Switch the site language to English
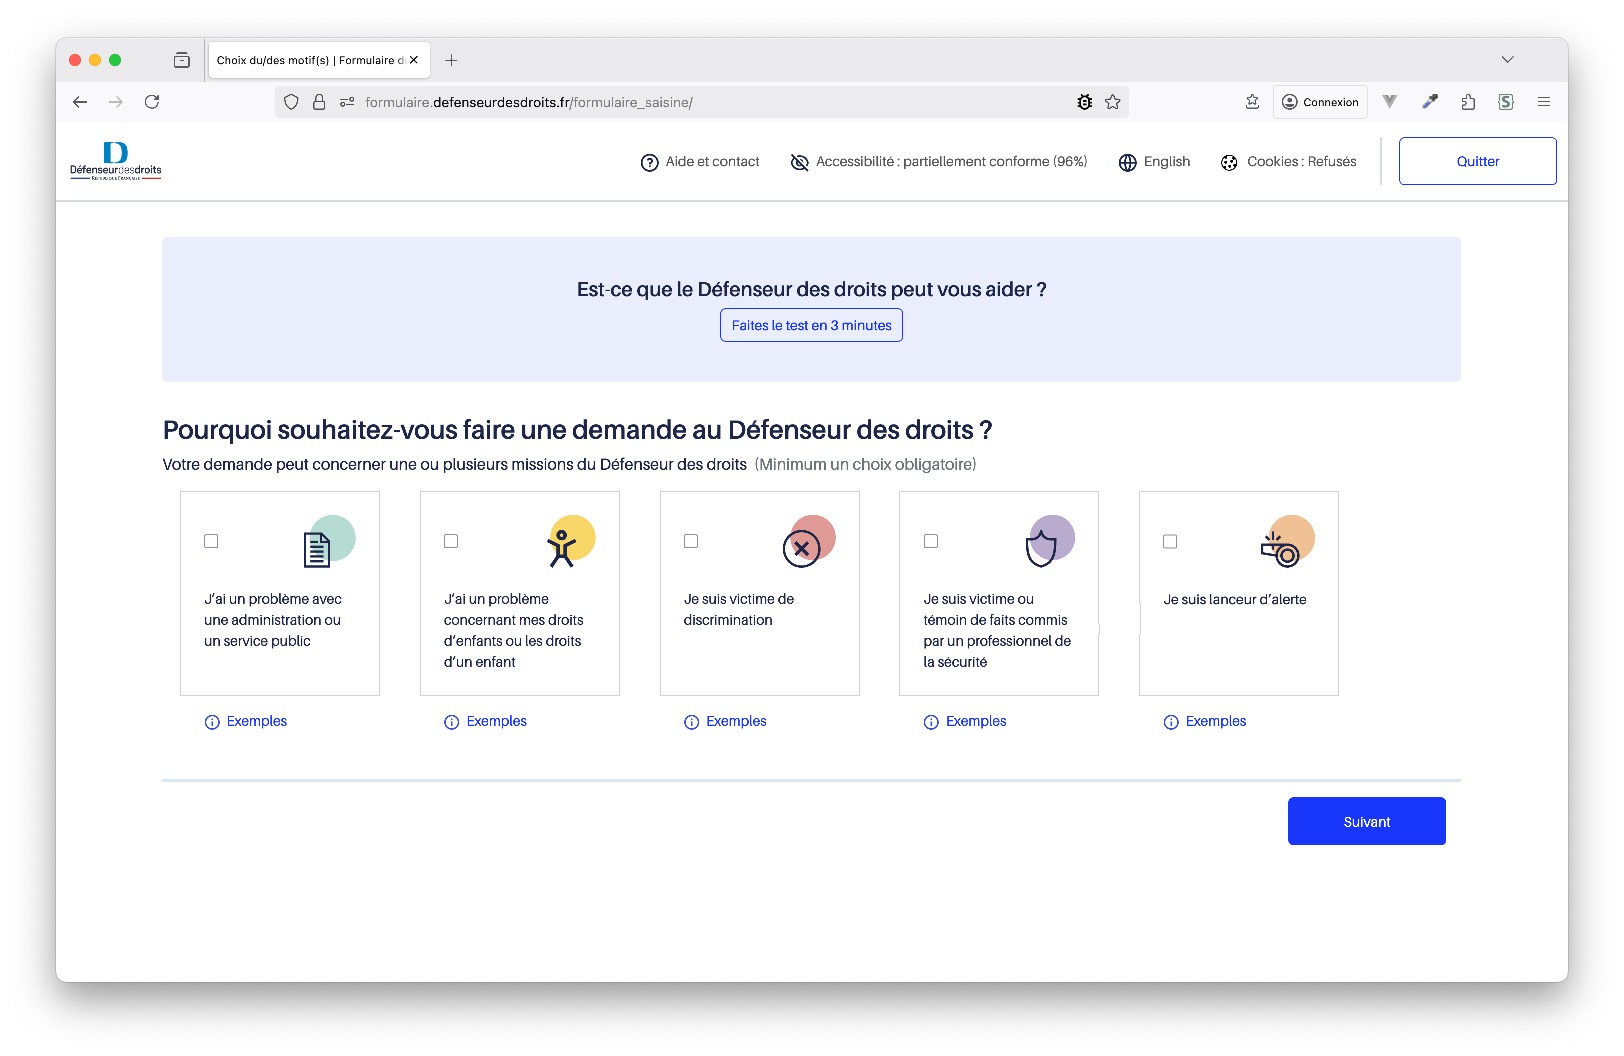 pos(1155,162)
